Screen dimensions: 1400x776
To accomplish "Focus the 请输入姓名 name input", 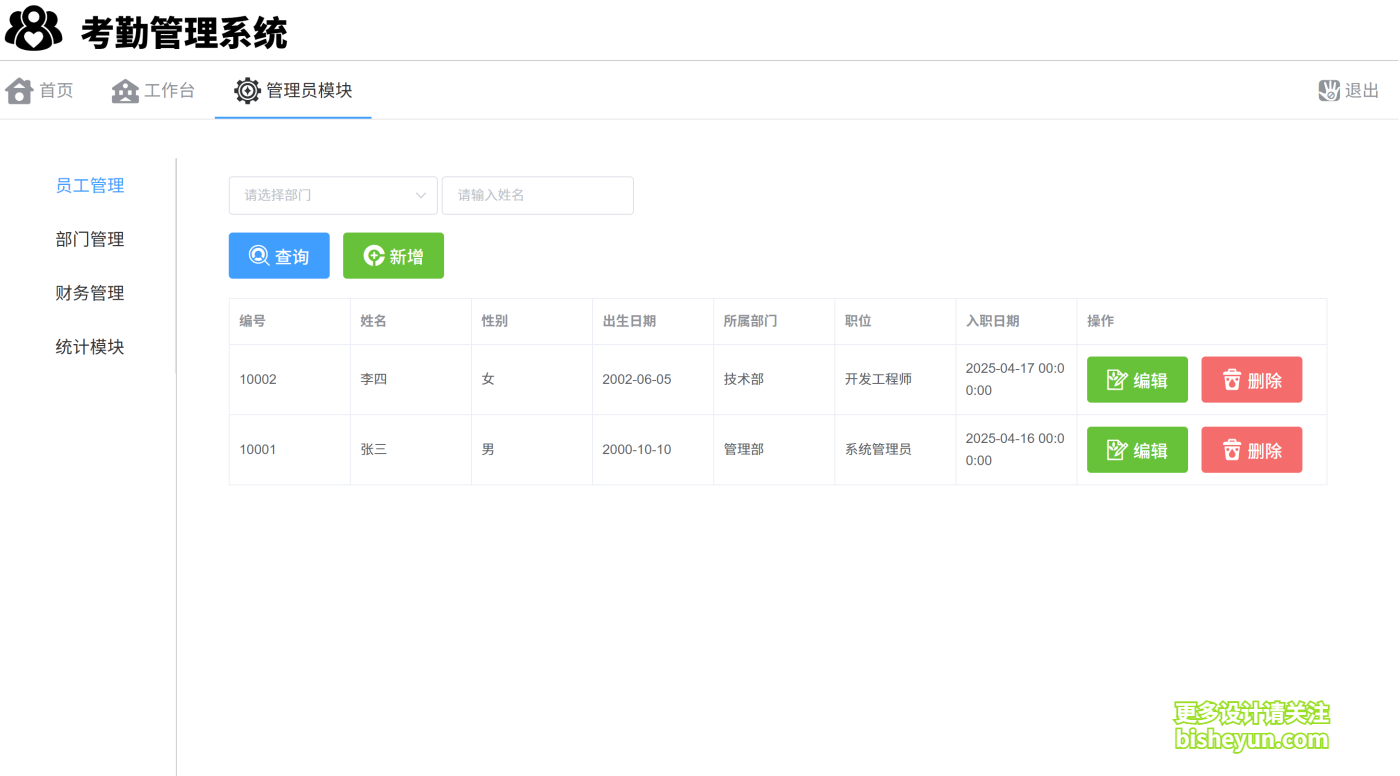I will coord(538,195).
